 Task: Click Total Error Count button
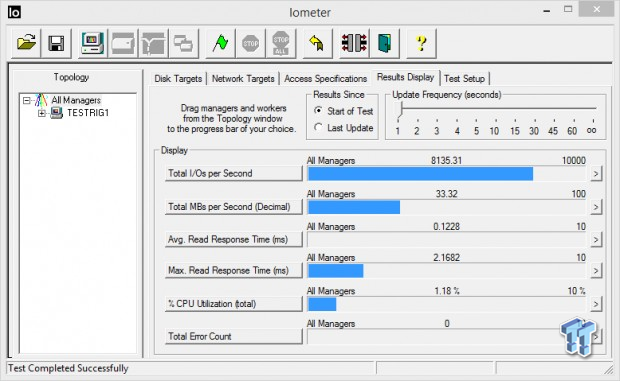pos(233,336)
